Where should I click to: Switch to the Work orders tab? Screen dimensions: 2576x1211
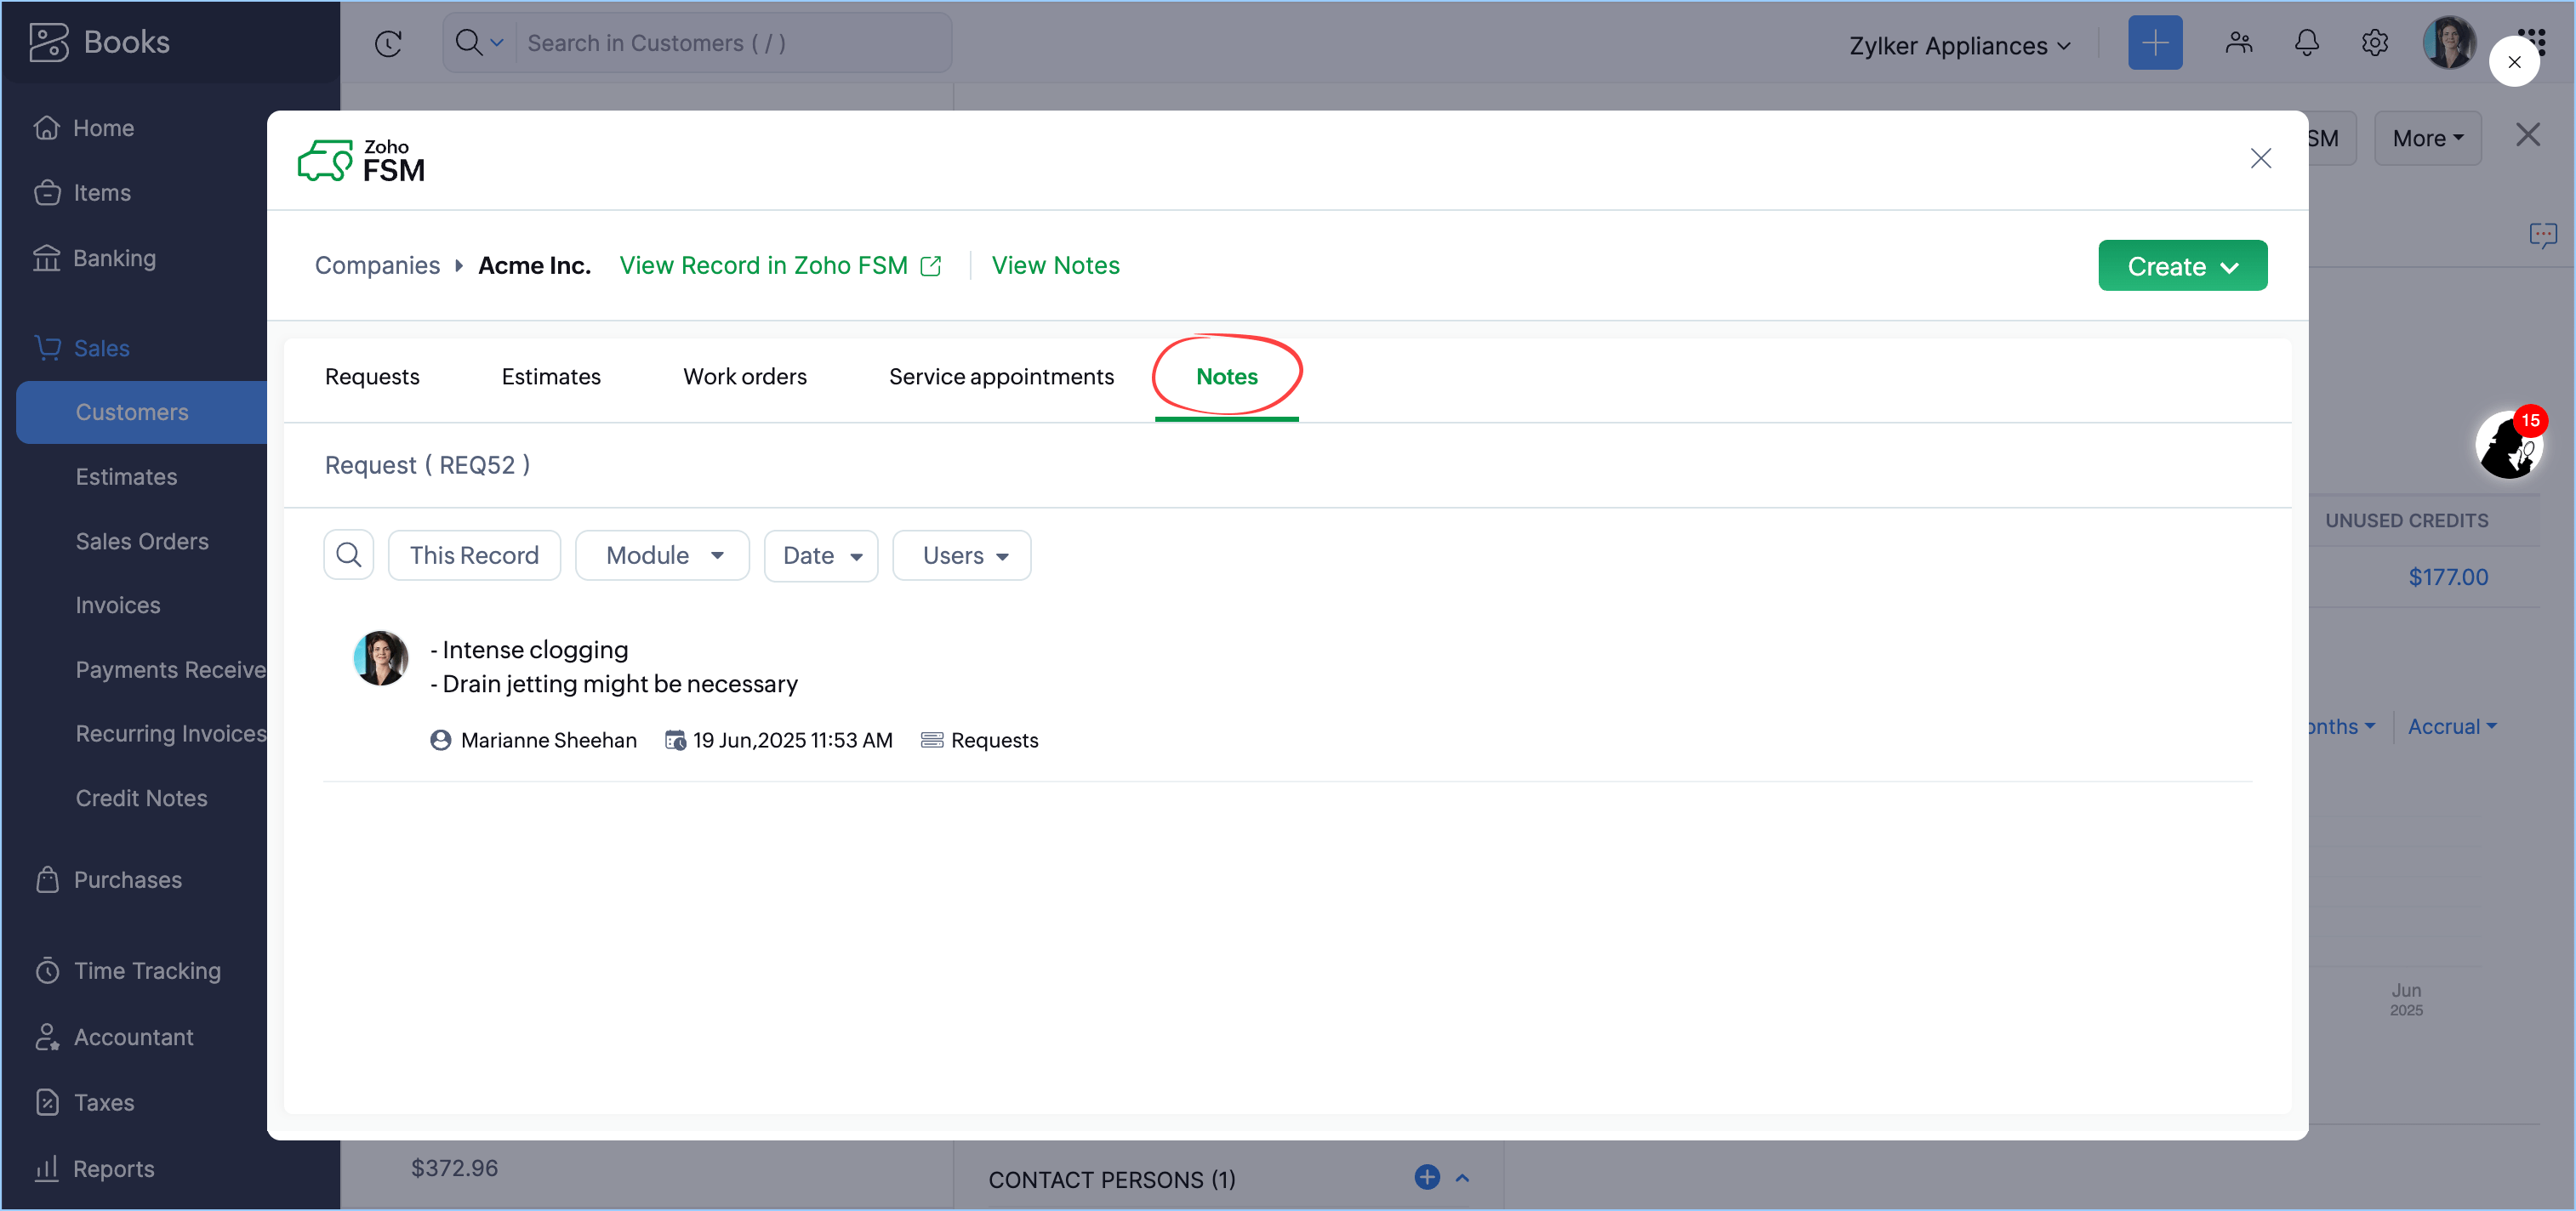tap(744, 377)
